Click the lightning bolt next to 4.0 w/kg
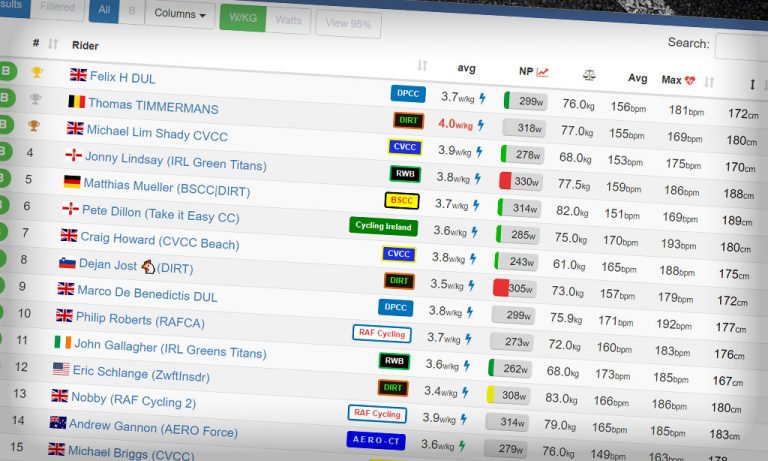The height and width of the screenshot is (461, 768). (x=481, y=126)
